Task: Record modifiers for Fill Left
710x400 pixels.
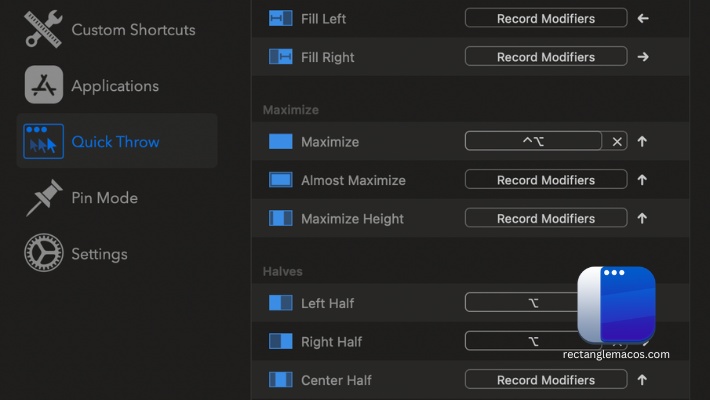Action: 546,18
